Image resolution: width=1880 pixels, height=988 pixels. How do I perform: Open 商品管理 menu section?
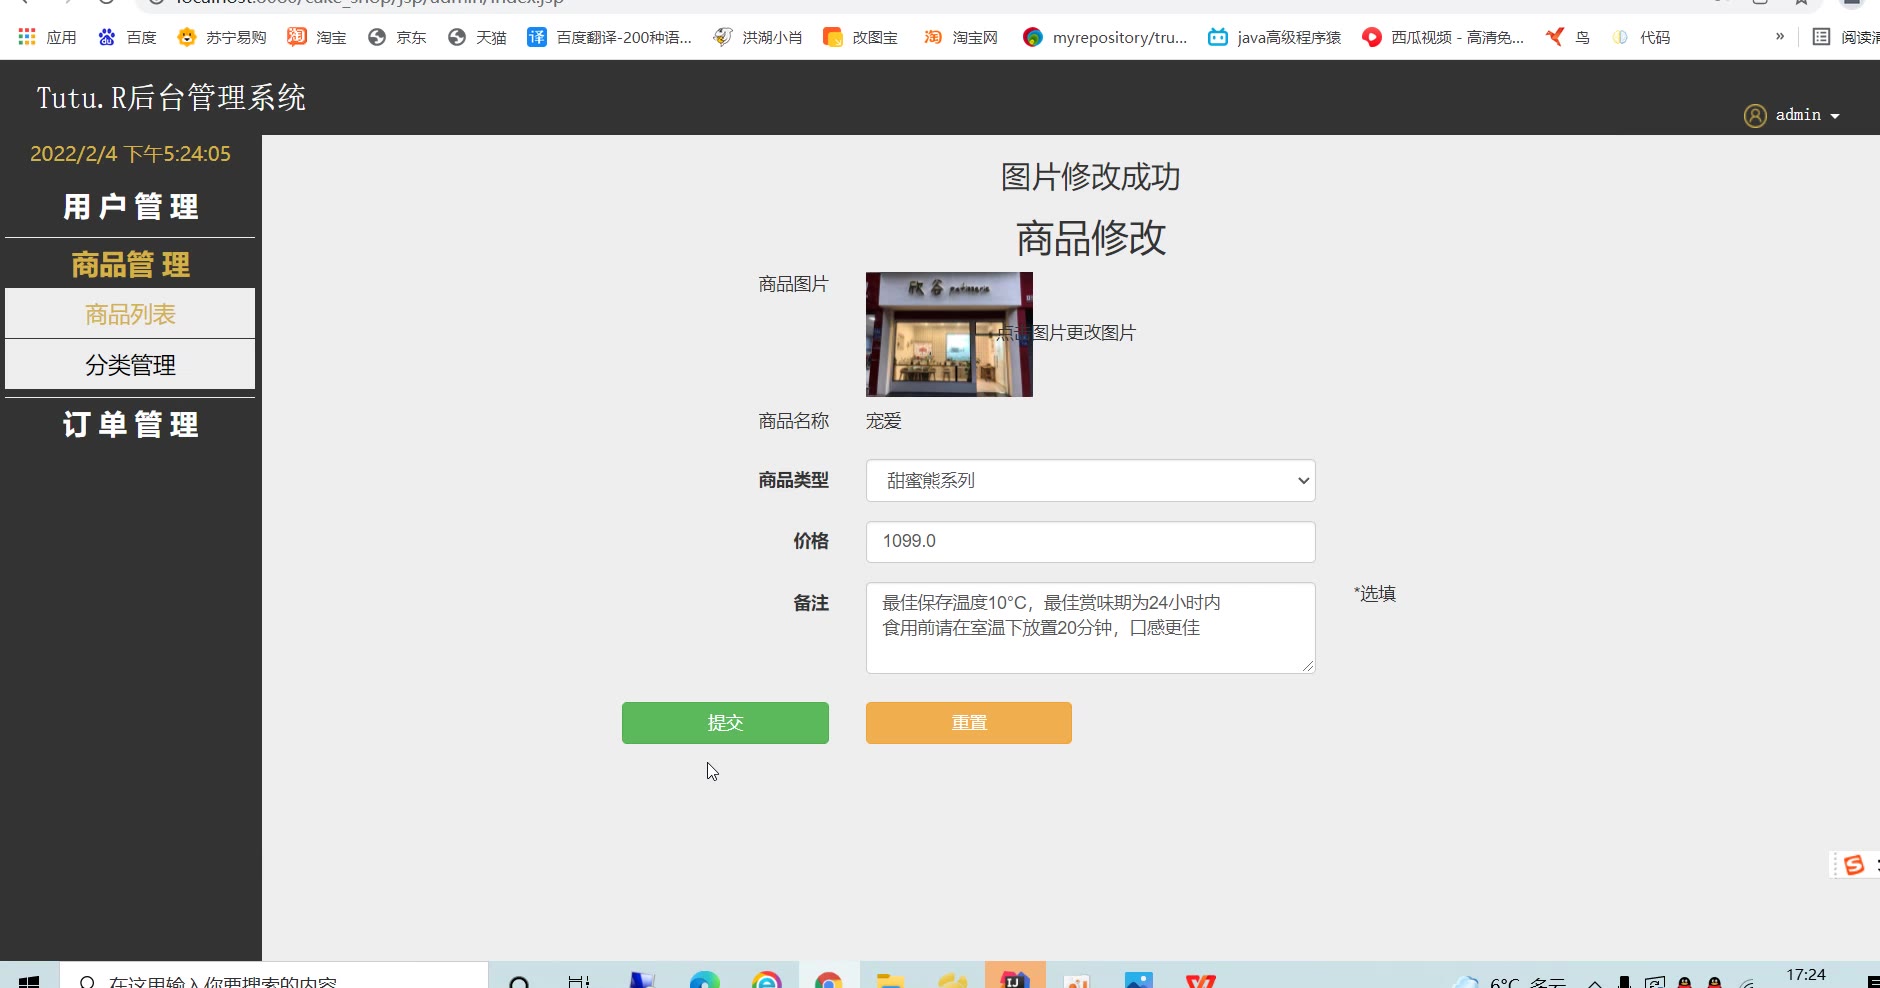[x=130, y=264]
